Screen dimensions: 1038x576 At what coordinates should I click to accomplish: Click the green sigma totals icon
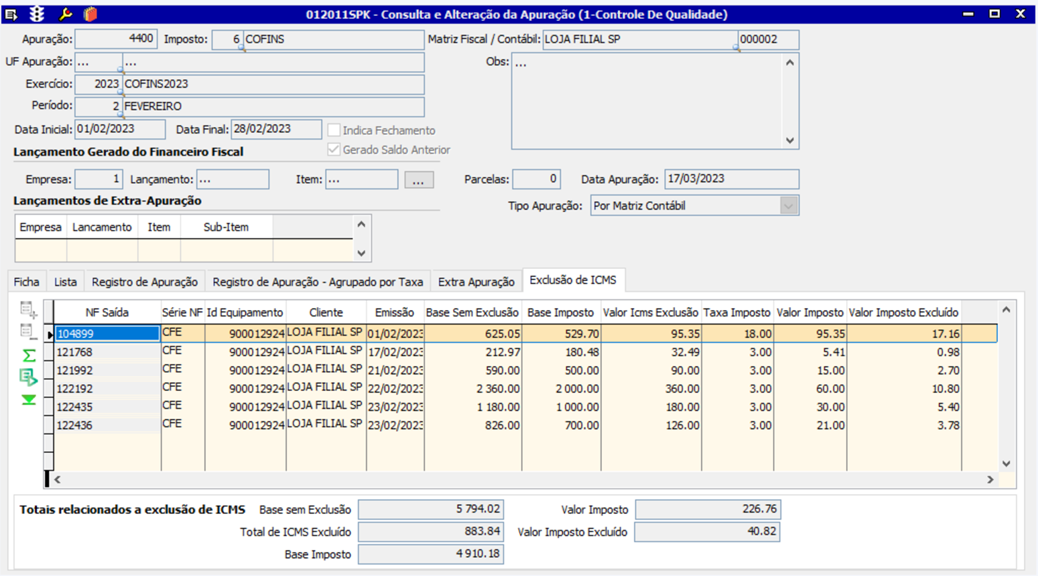pyautogui.click(x=28, y=355)
